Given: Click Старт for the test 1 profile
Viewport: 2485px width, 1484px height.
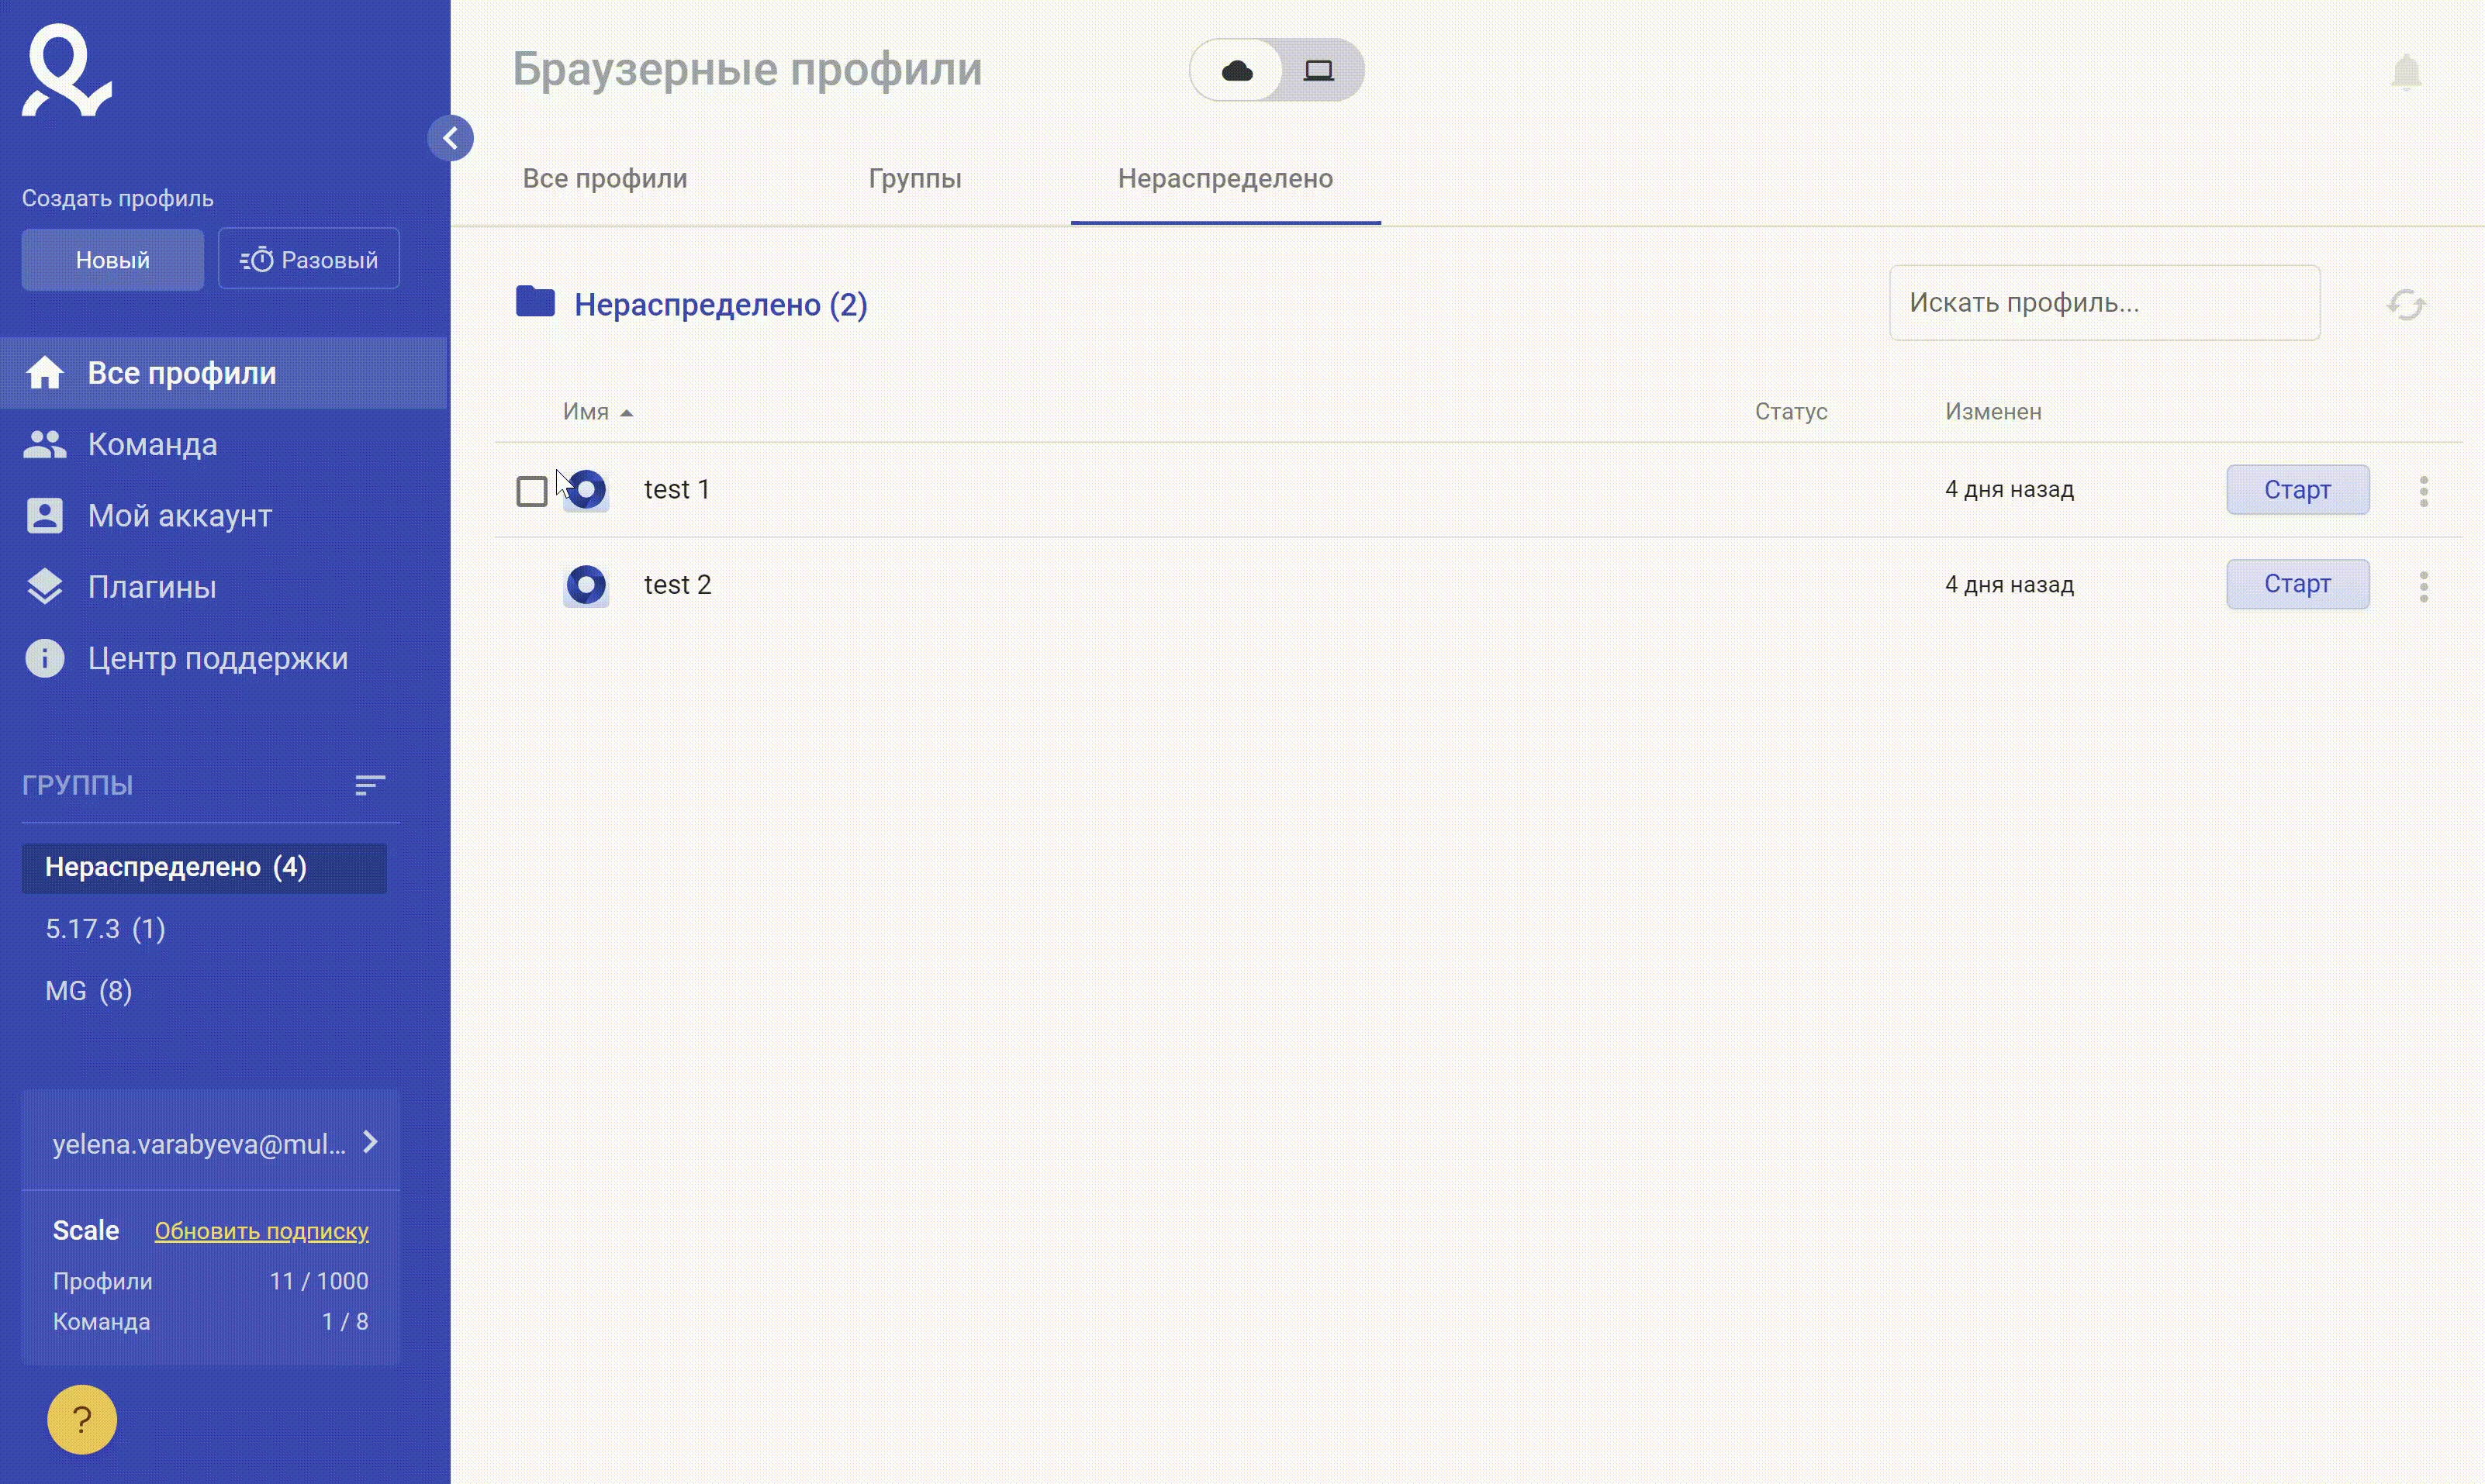Looking at the screenshot, I should click(2297, 489).
